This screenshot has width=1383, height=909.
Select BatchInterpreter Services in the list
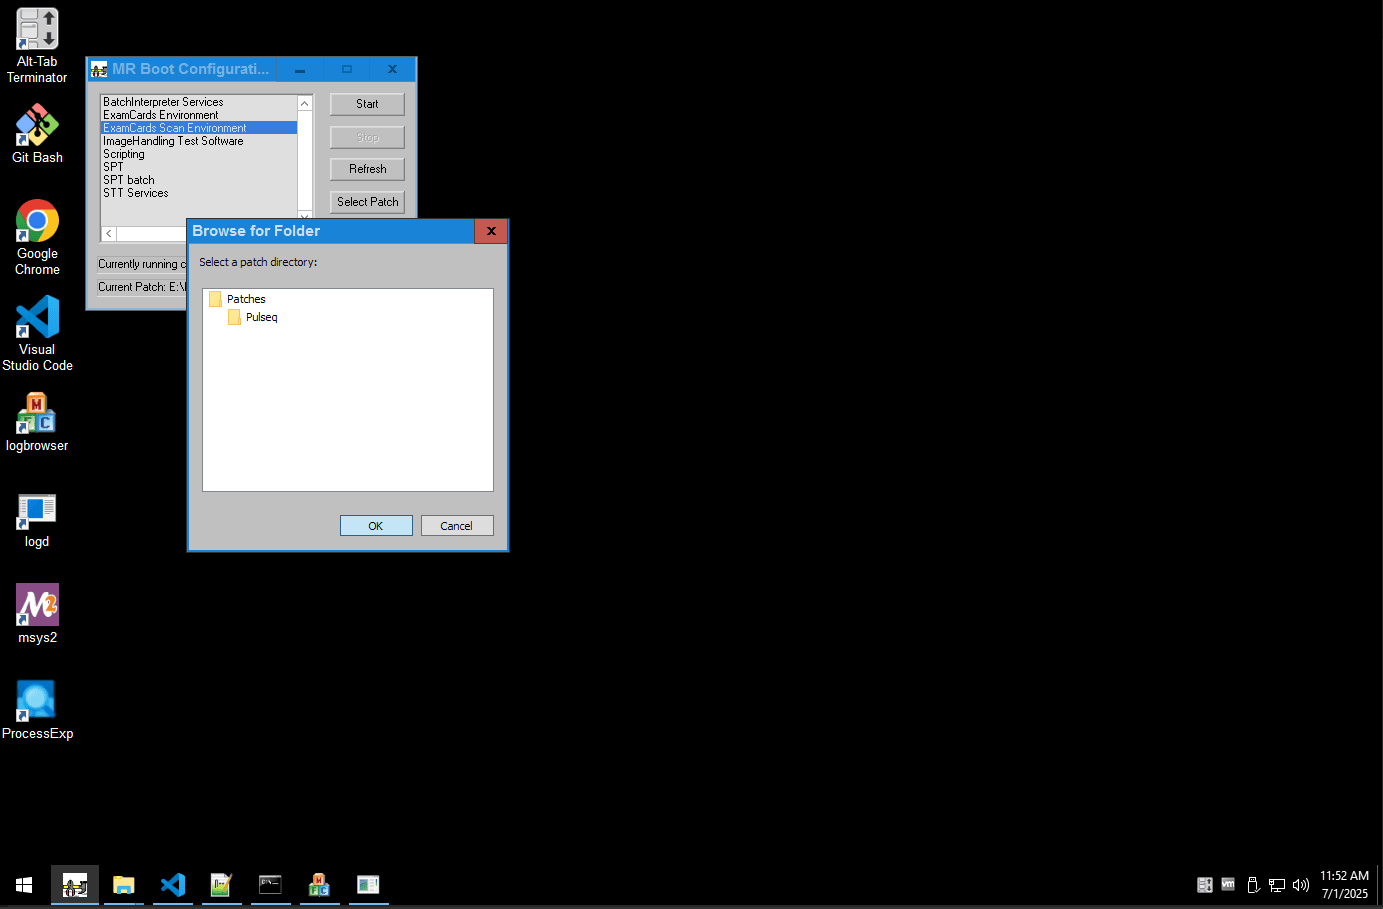point(199,102)
